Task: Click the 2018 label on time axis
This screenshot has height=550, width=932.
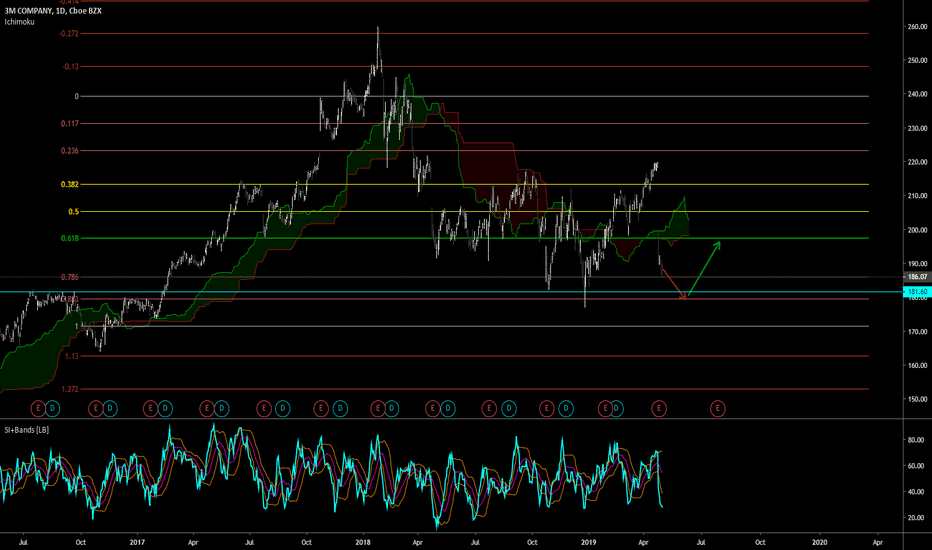Action: (x=363, y=542)
